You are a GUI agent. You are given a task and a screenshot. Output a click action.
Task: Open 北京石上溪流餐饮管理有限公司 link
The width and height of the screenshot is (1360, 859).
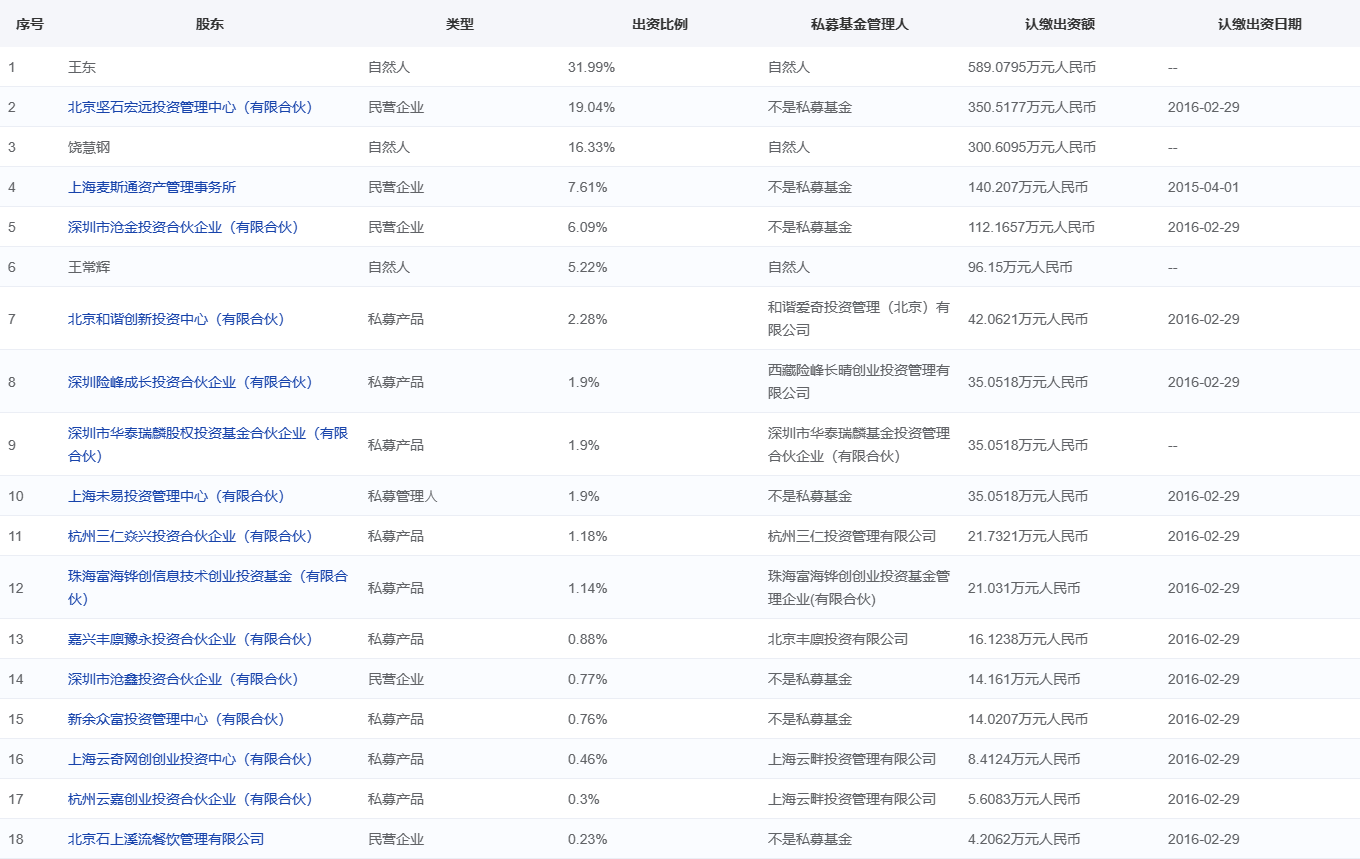166,839
